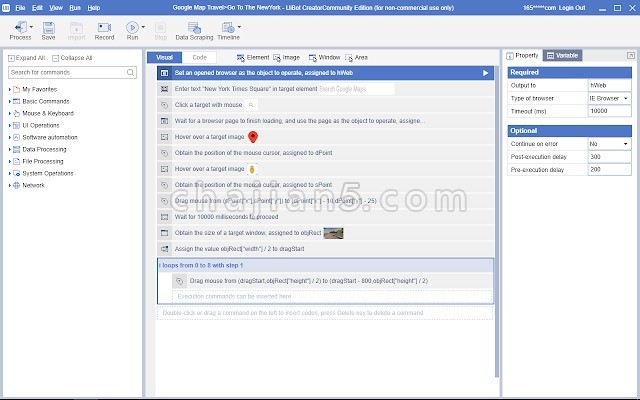Open the Process dropdown arrow
The image size is (640, 400).
(31, 27)
